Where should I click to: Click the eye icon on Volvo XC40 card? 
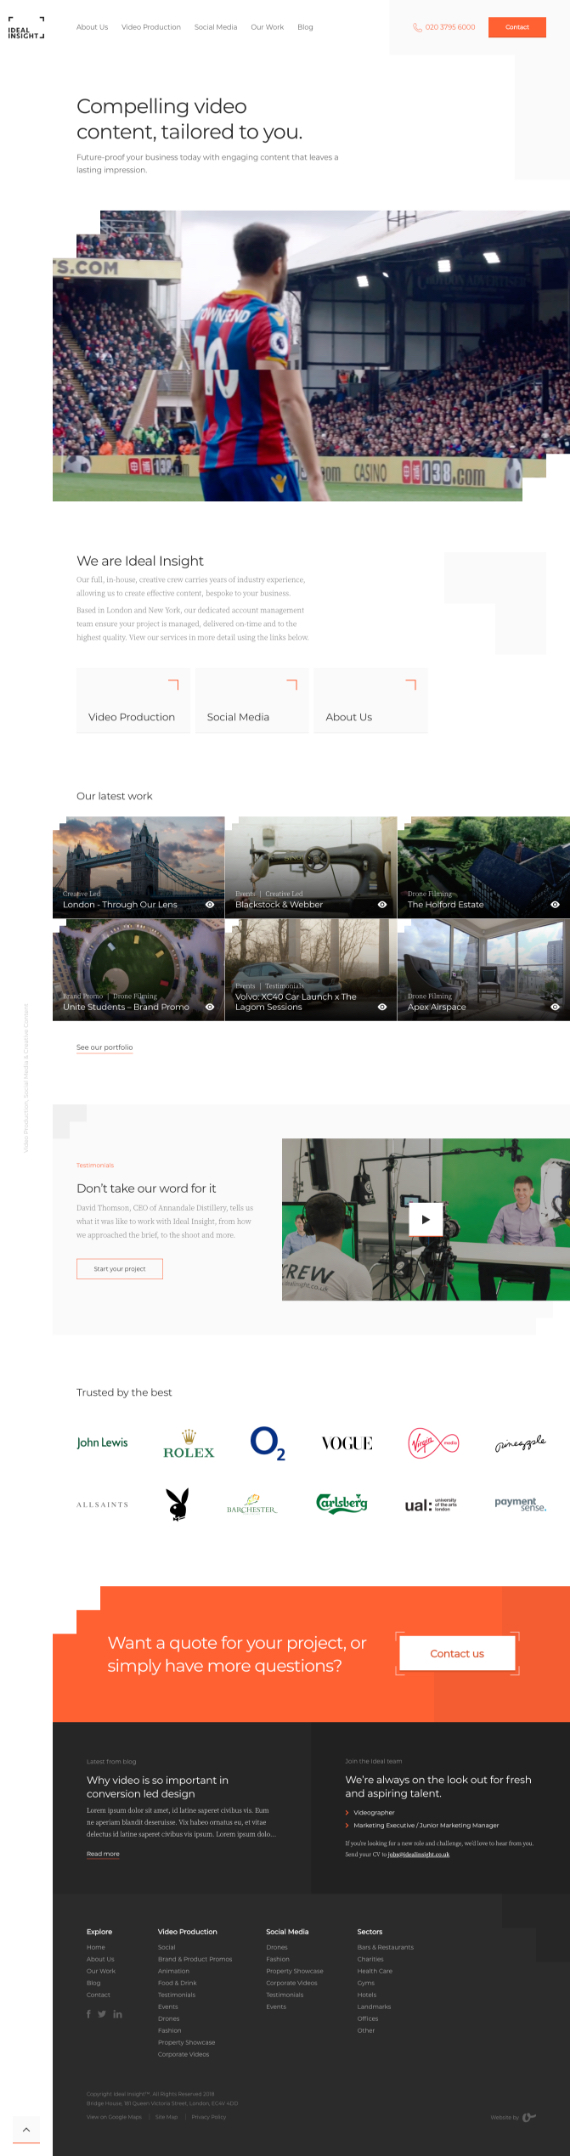(x=382, y=1007)
